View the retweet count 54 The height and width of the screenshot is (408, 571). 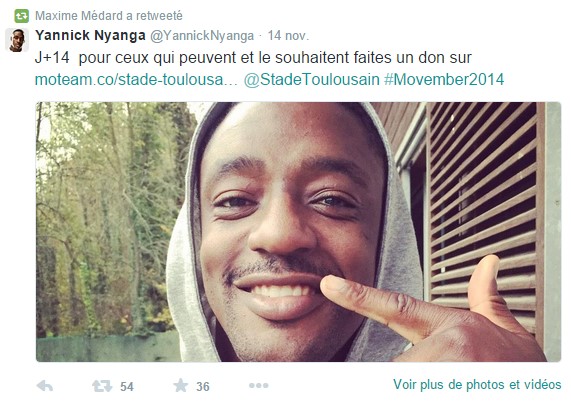pyautogui.click(x=127, y=387)
